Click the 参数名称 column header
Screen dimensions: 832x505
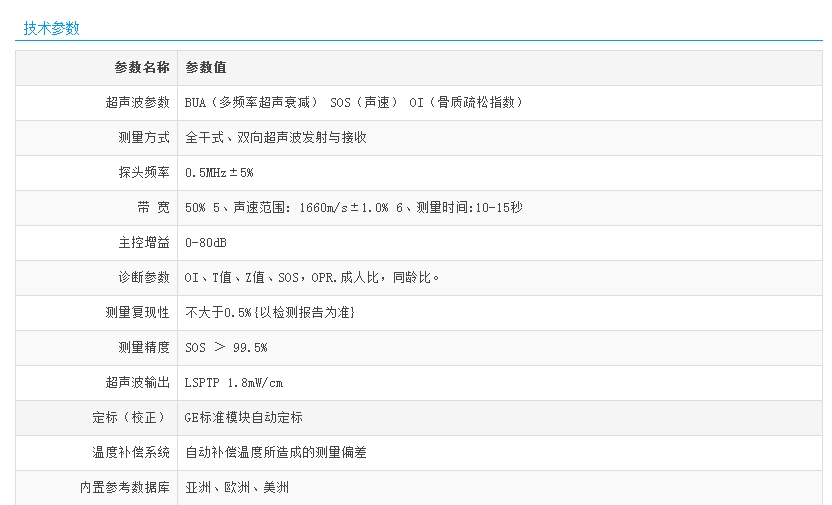[141, 67]
